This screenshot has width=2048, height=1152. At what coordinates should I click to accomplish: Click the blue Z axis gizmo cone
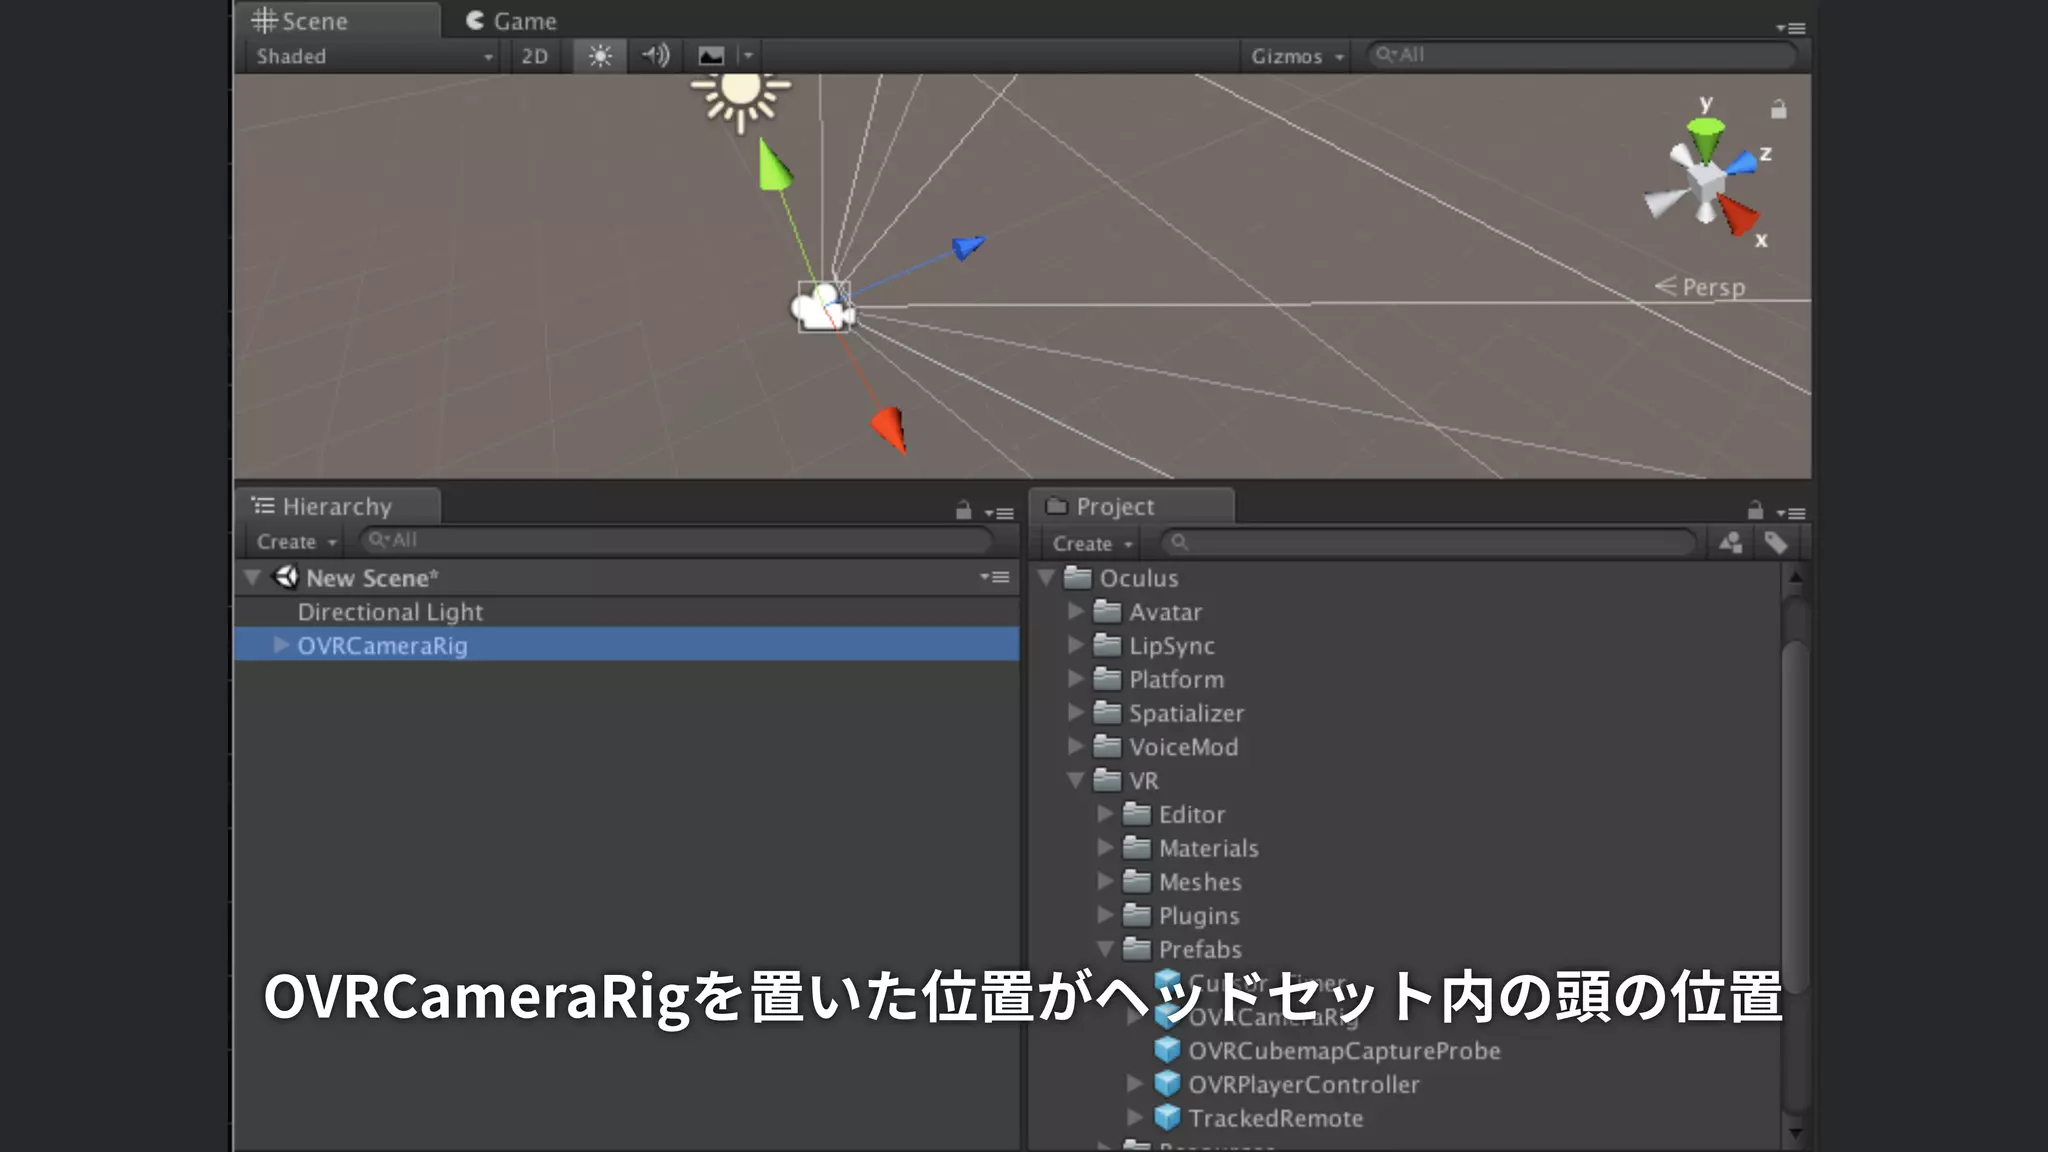pos(1742,162)
